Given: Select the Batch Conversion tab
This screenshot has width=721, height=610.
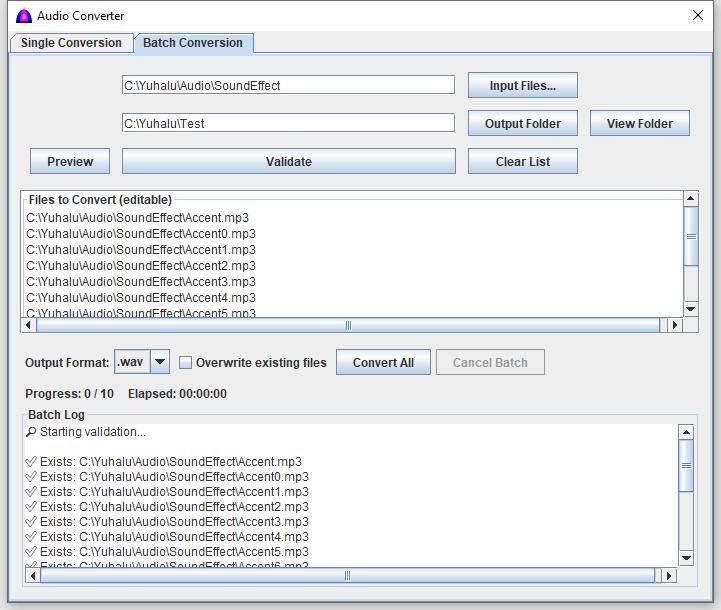Looking at the screenshot, I should 193,43.
